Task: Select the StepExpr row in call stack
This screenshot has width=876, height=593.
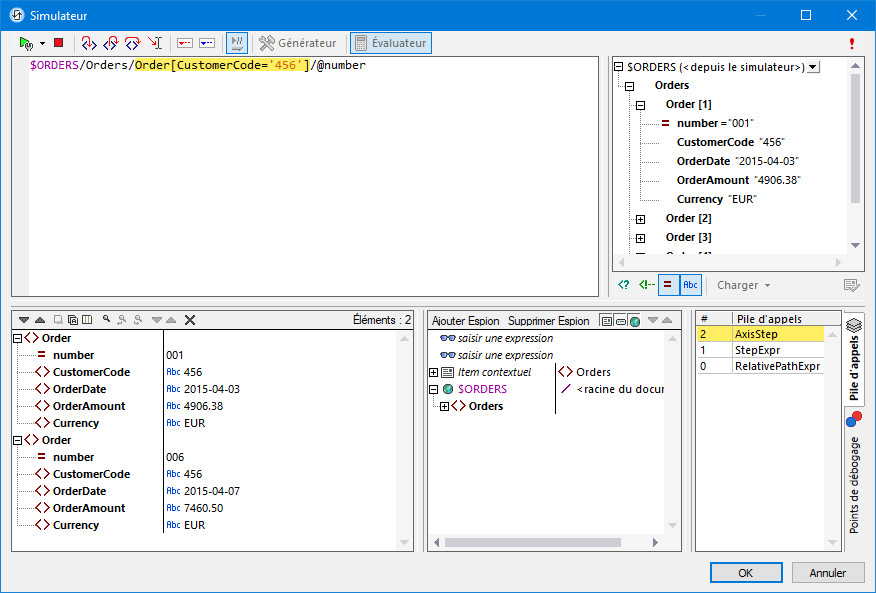Action: (x=760, y=350)
